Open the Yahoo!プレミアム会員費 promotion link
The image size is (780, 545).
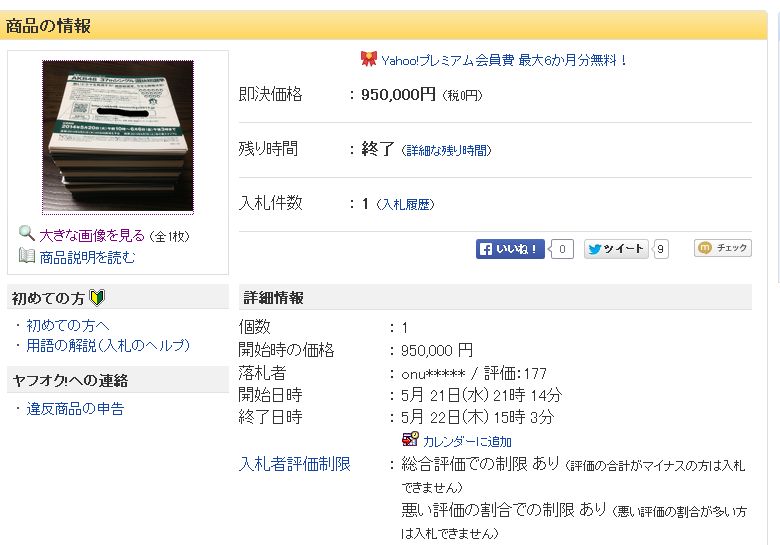503,61
